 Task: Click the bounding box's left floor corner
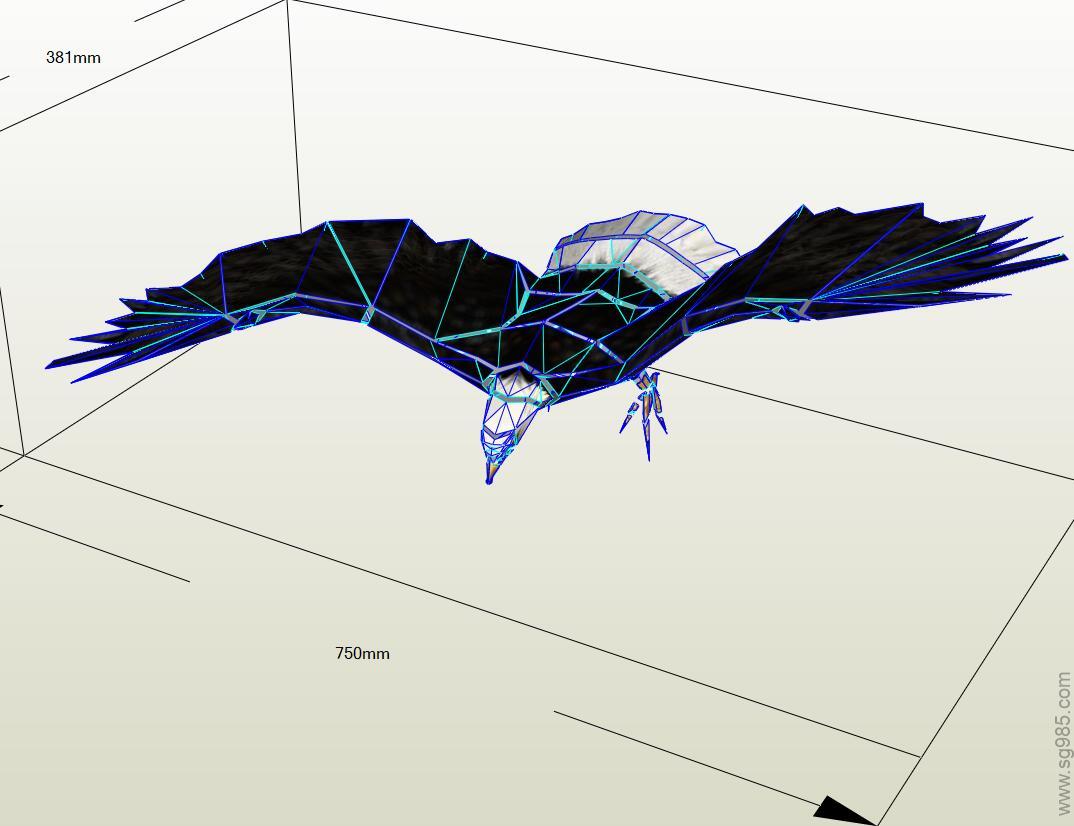tap(23, 455)
